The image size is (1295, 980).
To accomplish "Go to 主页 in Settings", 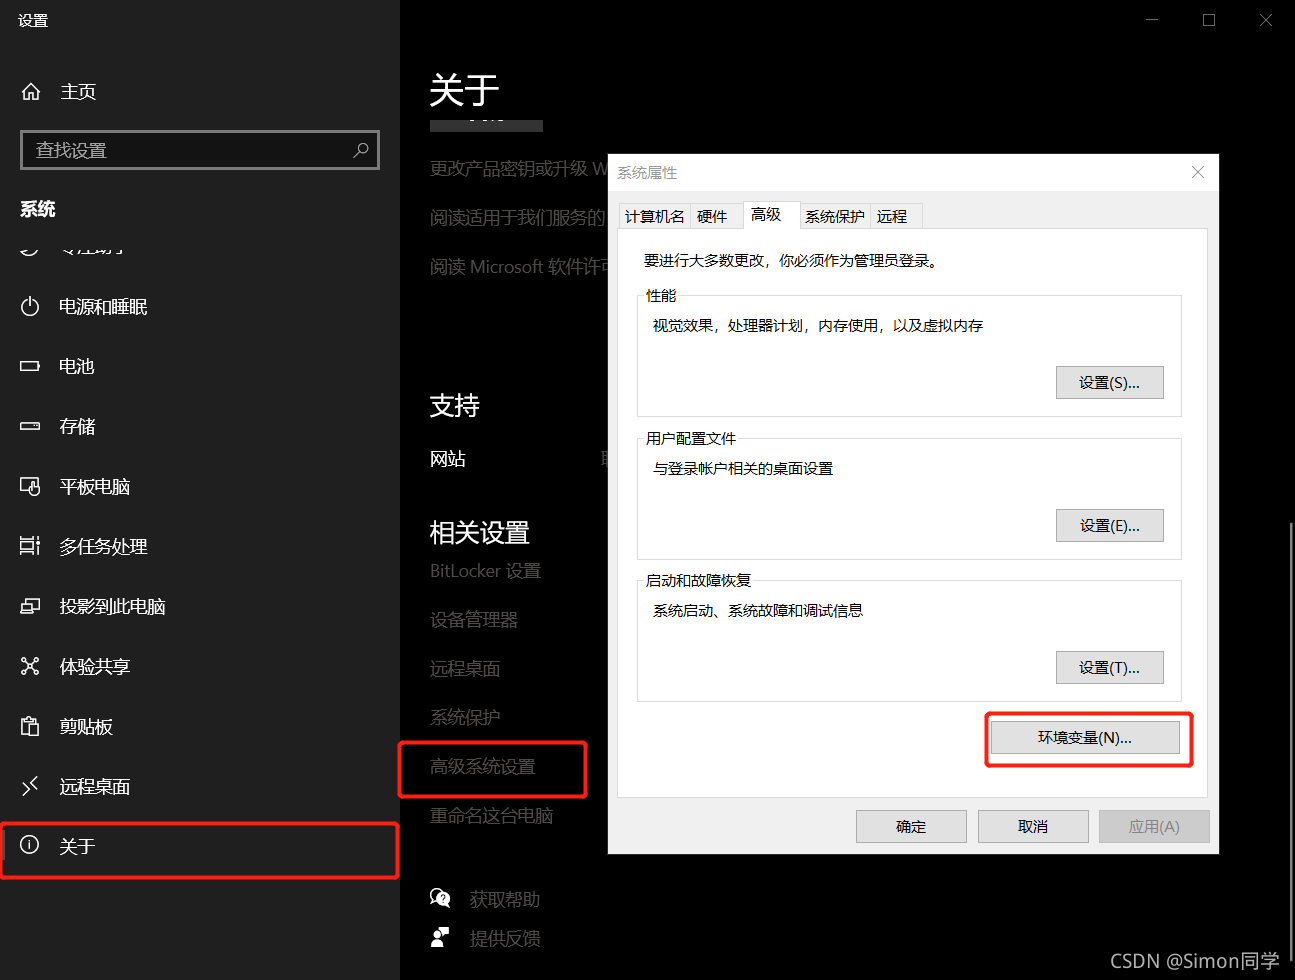I will click(x=200, y=92).
